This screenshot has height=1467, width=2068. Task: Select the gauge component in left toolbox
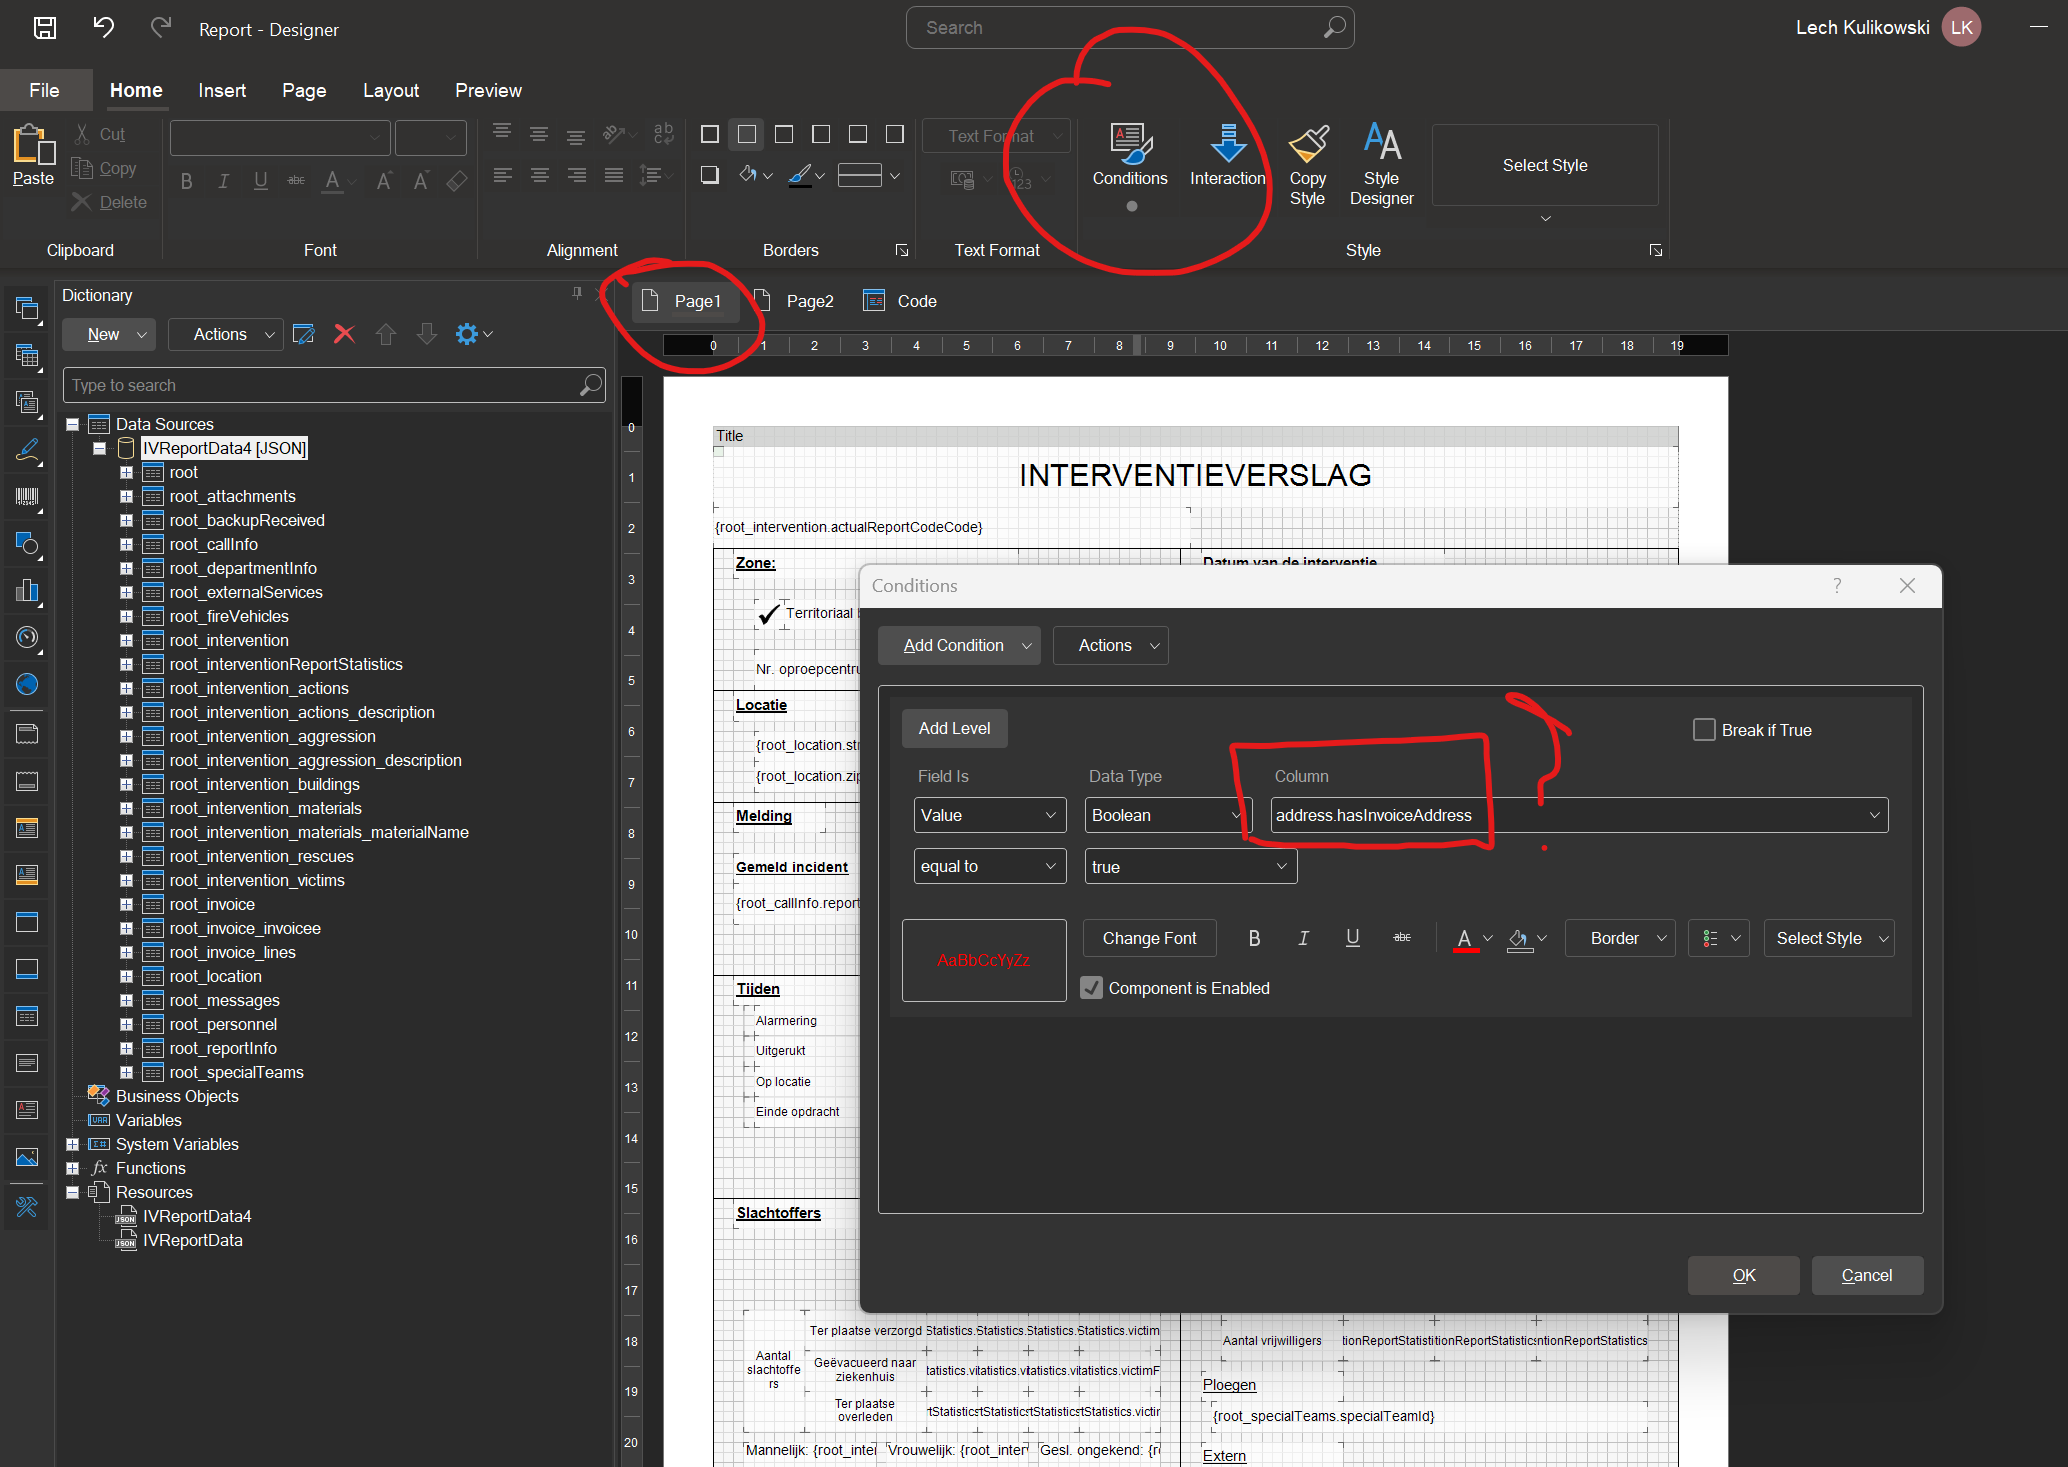(27, 638)
